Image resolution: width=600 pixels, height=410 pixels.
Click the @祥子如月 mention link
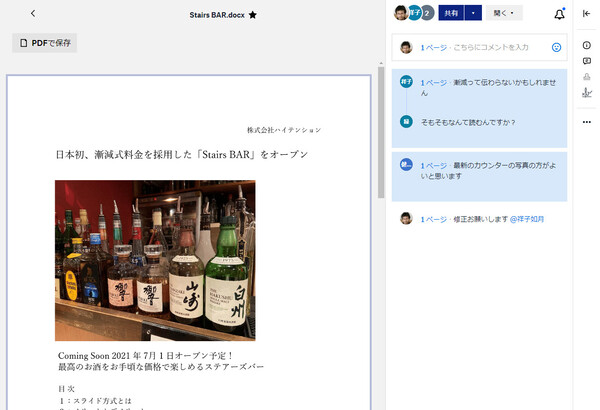[x=527, y=218]
